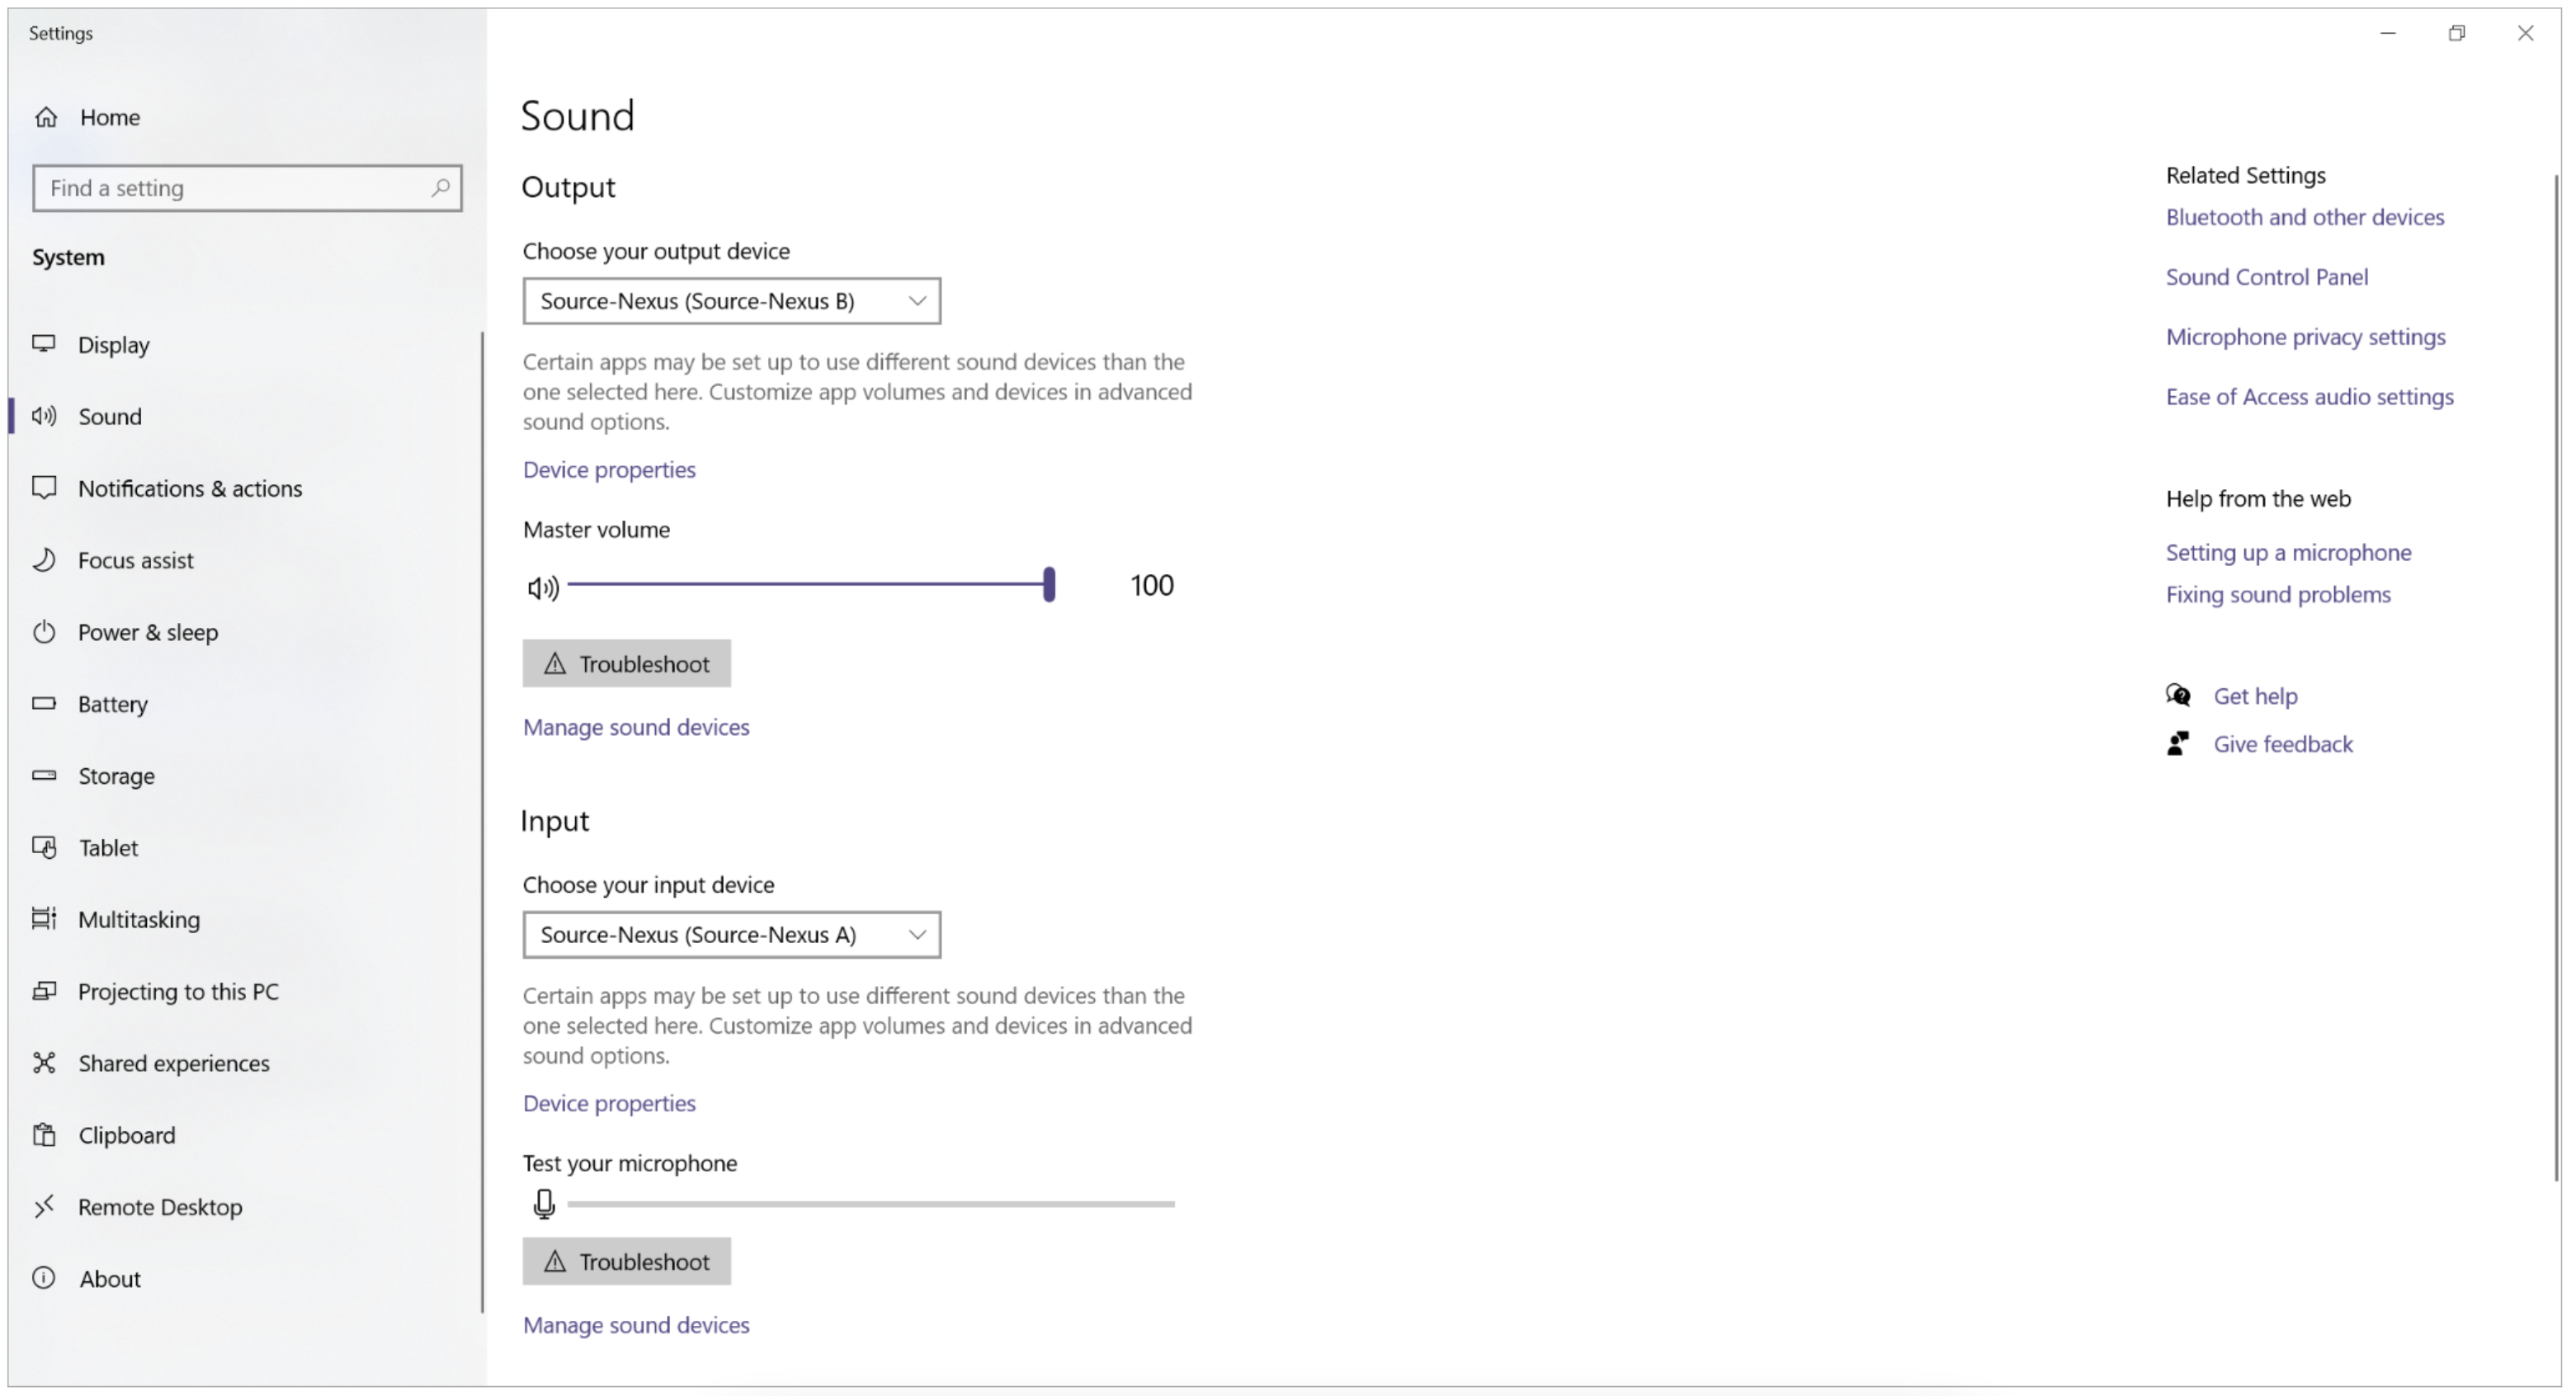Open the input device dropdown
Image resolution: width=2576 pixels, height=1396 pixels.
(x=731, y=935)
